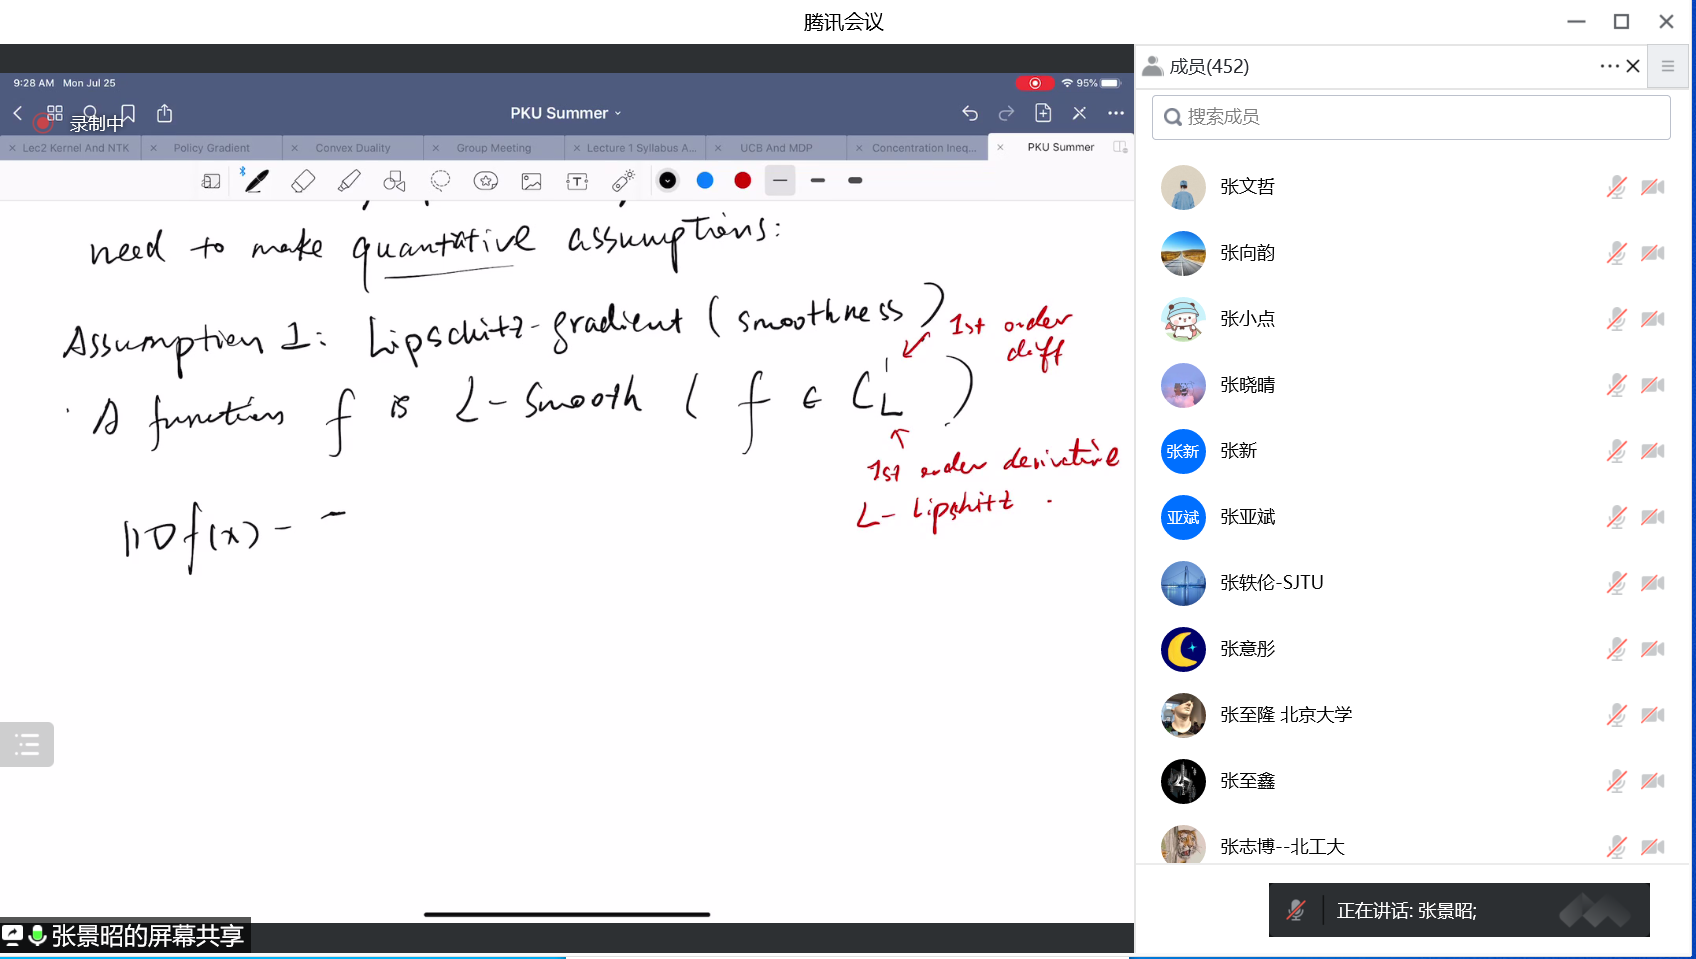Toggle microphone for 张晓晴
Image resolution: width=1696 pixels, height=959 pixels.
(x=1616, y=385)
